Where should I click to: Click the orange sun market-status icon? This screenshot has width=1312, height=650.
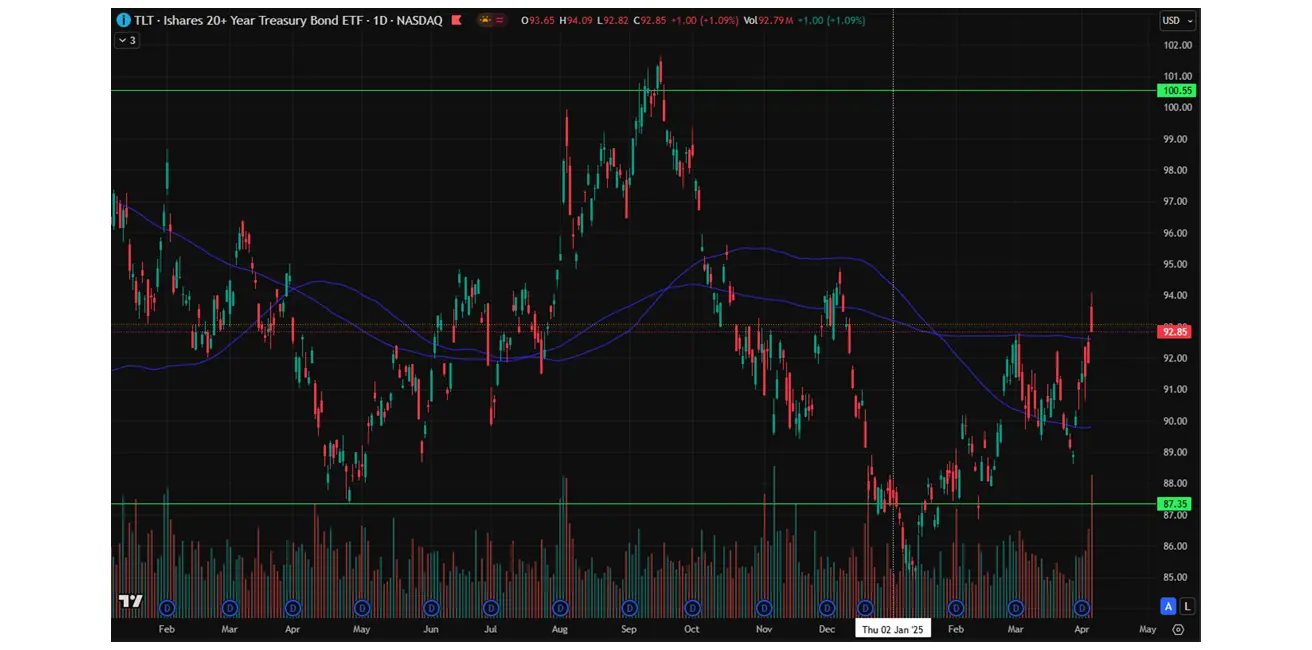[484, 20]
